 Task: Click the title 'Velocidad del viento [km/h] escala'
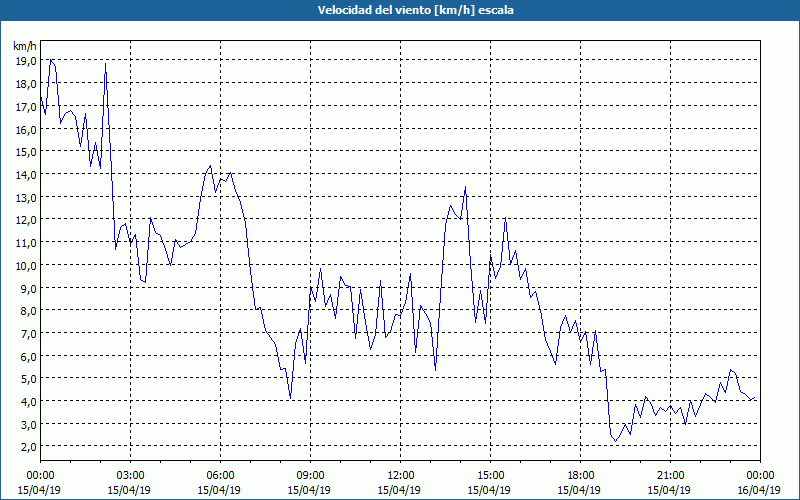click(x=415, y=10)
